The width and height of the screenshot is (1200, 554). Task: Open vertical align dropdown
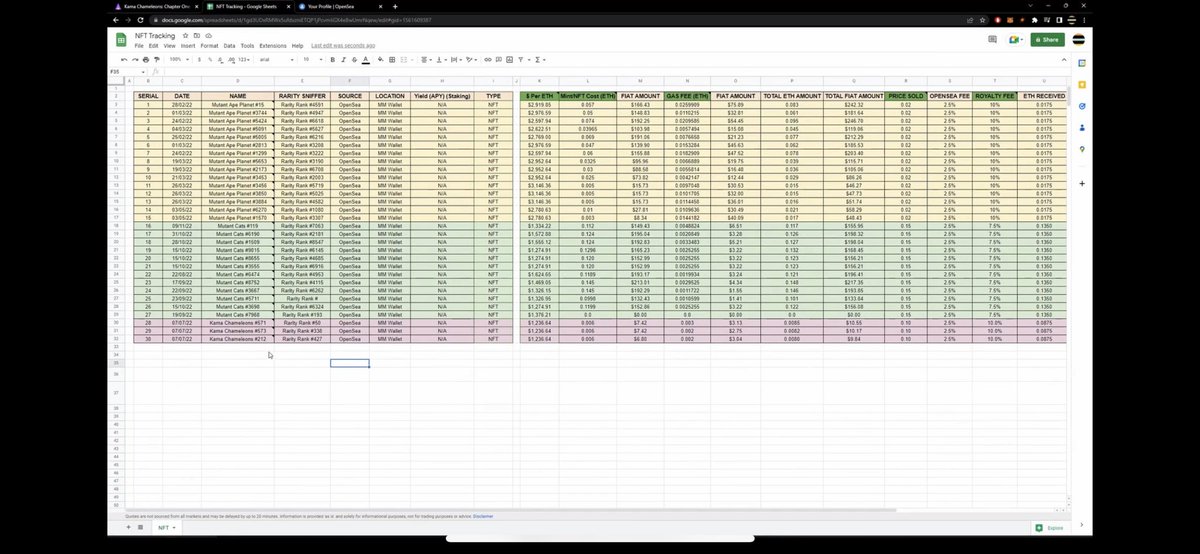[x=442, y=59]
